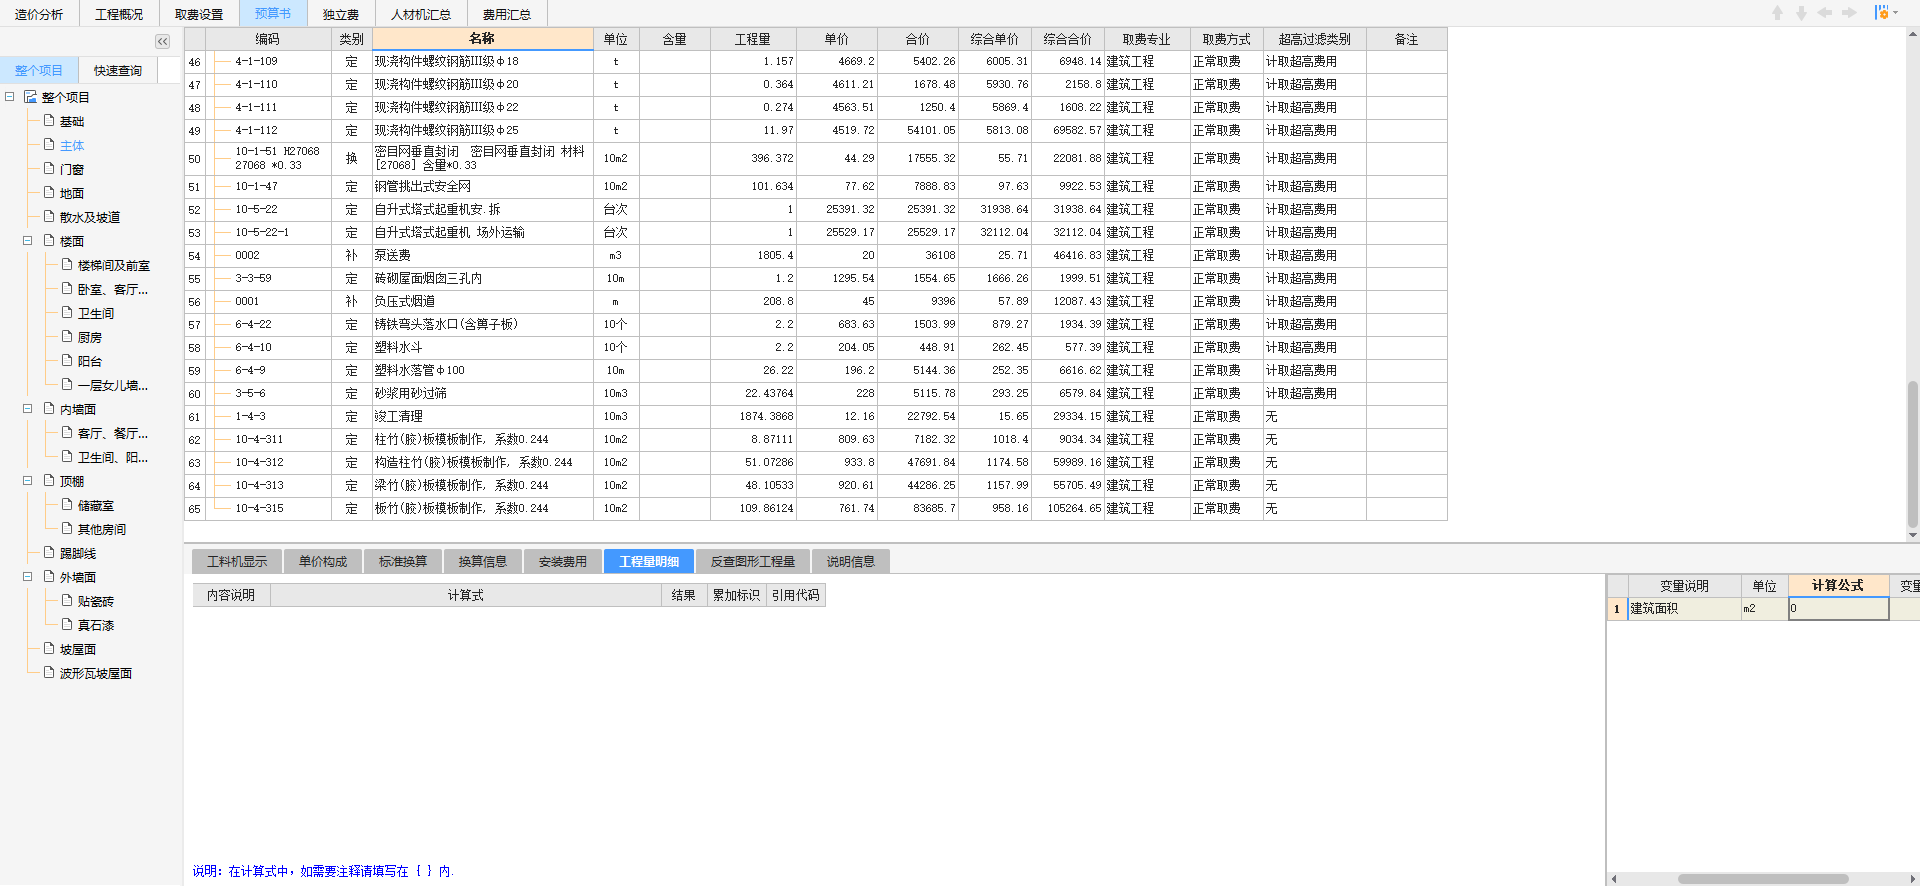
Task: Switch to the 取费设置 tab
Action: 199,14
